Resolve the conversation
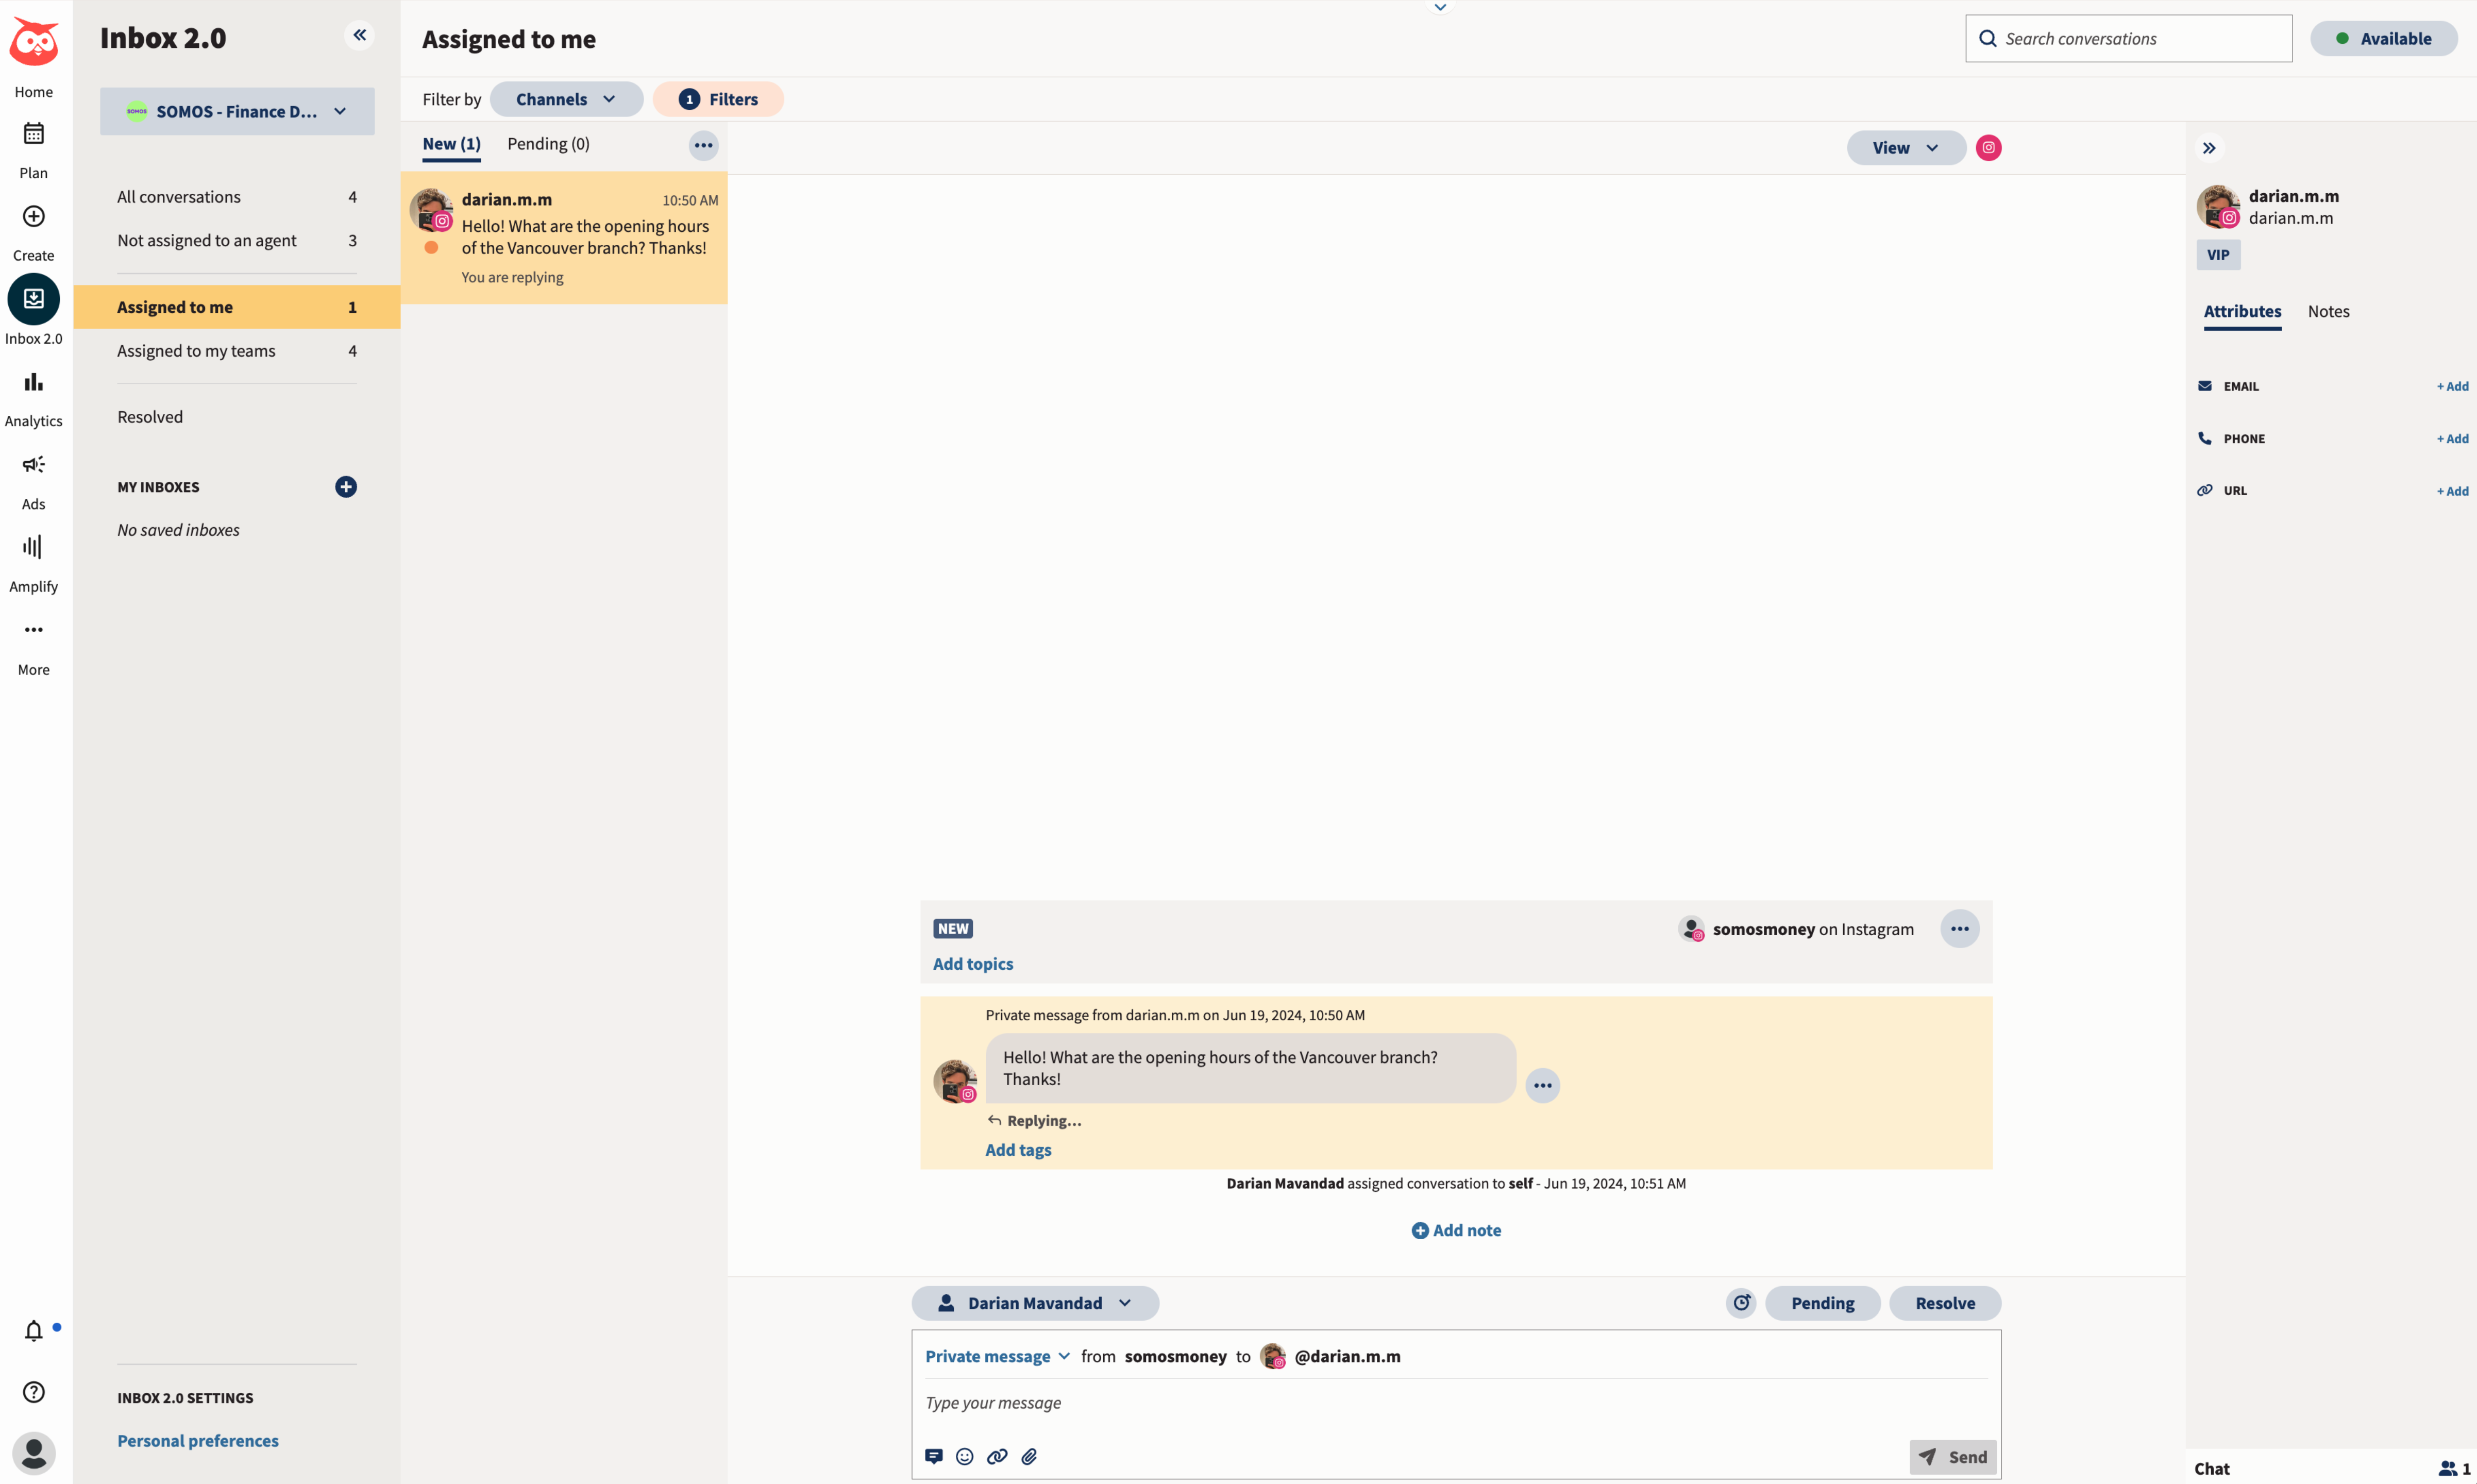The width and height of the screenshot is (2477, 1484). (x=1944, y=1302)
